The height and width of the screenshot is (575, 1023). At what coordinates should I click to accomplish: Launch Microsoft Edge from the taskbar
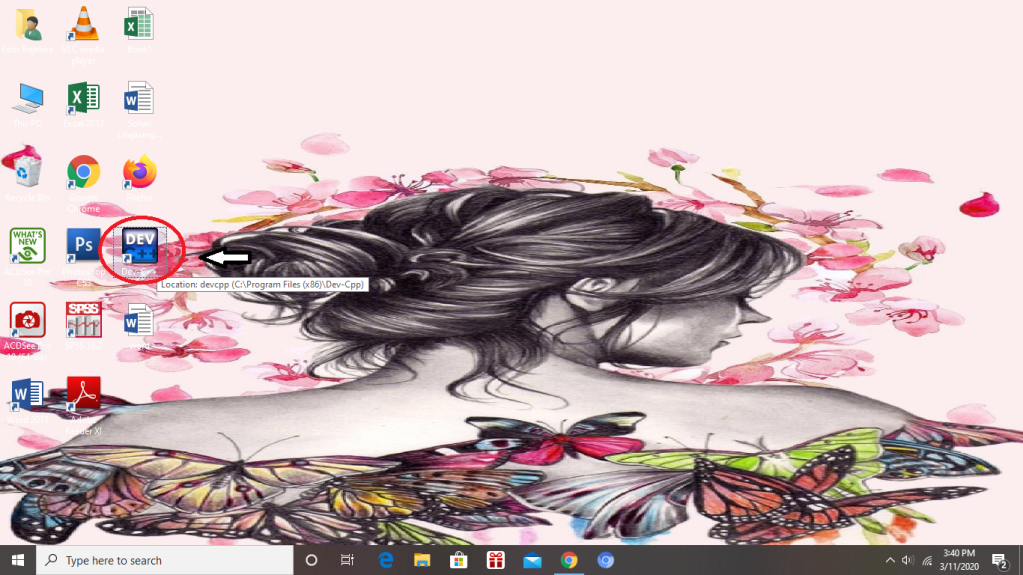click(x=385, y=560)
